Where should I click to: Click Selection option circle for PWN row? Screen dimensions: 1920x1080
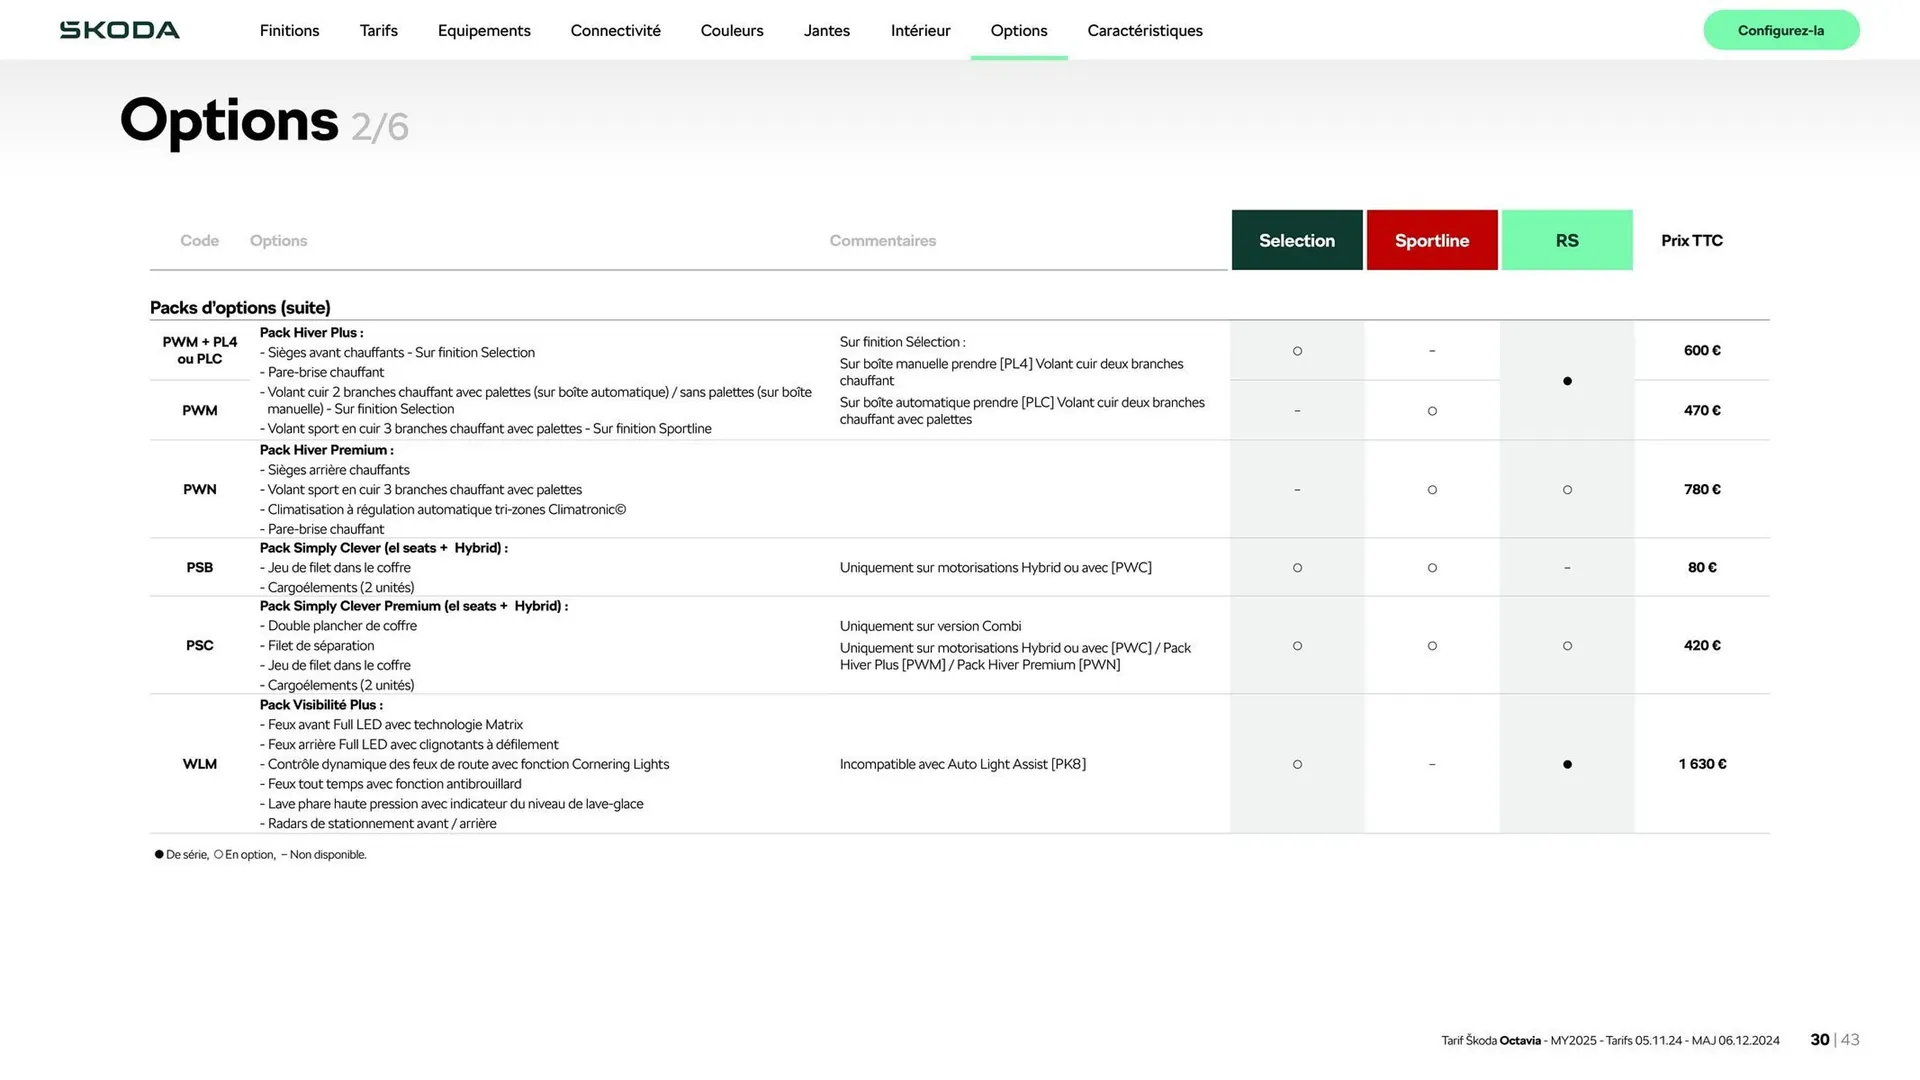pos(1297,490)
